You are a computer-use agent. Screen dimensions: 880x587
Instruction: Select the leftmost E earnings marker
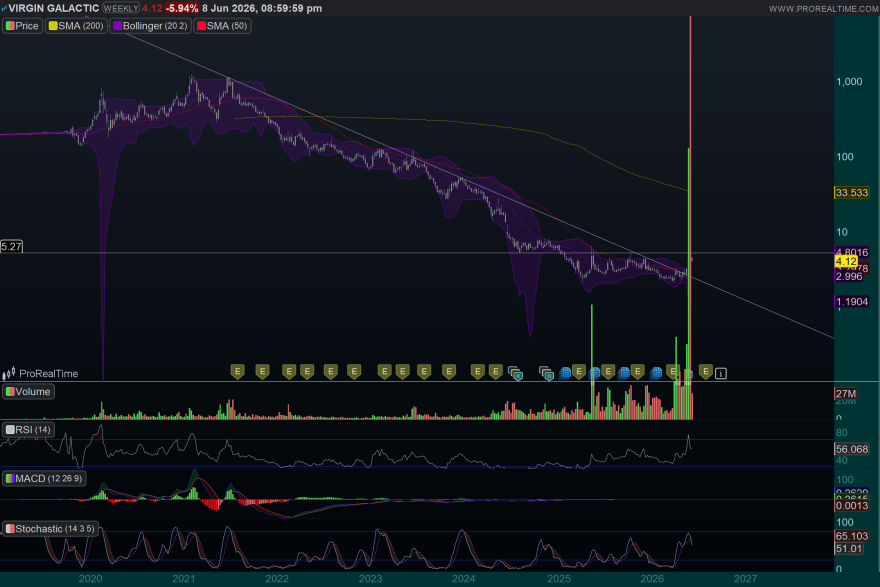click(238, 372)
